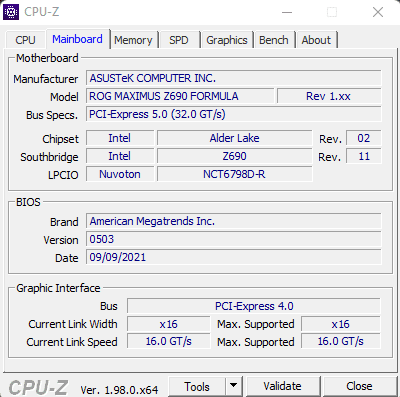Click the chipset revision 02 field
Viewport: 400px width, 397px height.
pyautogui.click(x=364, y=138)
